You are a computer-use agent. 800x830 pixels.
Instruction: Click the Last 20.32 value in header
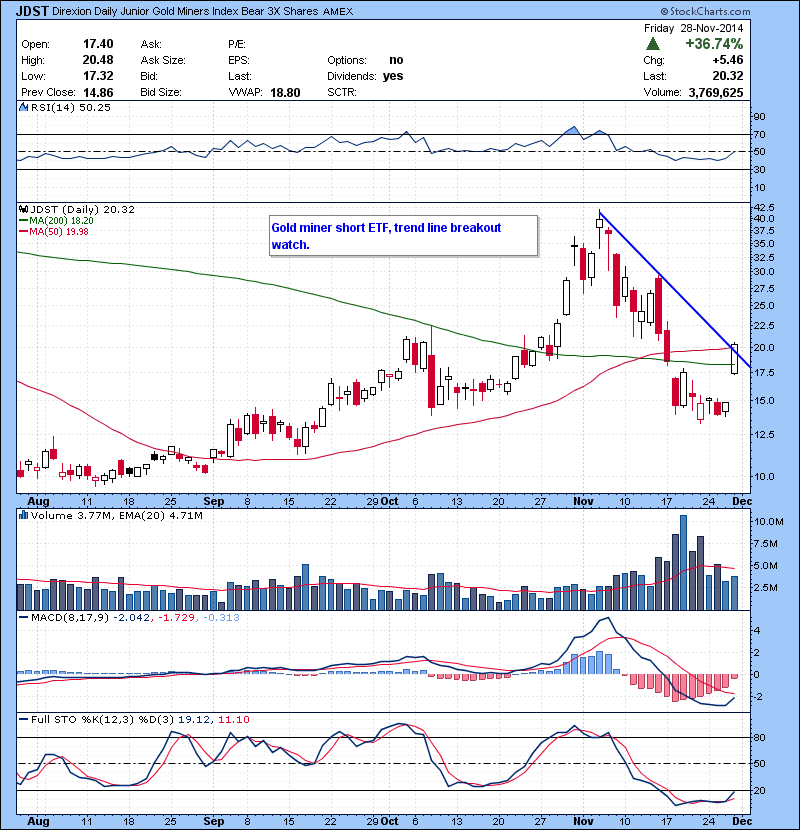click(728, 76)
